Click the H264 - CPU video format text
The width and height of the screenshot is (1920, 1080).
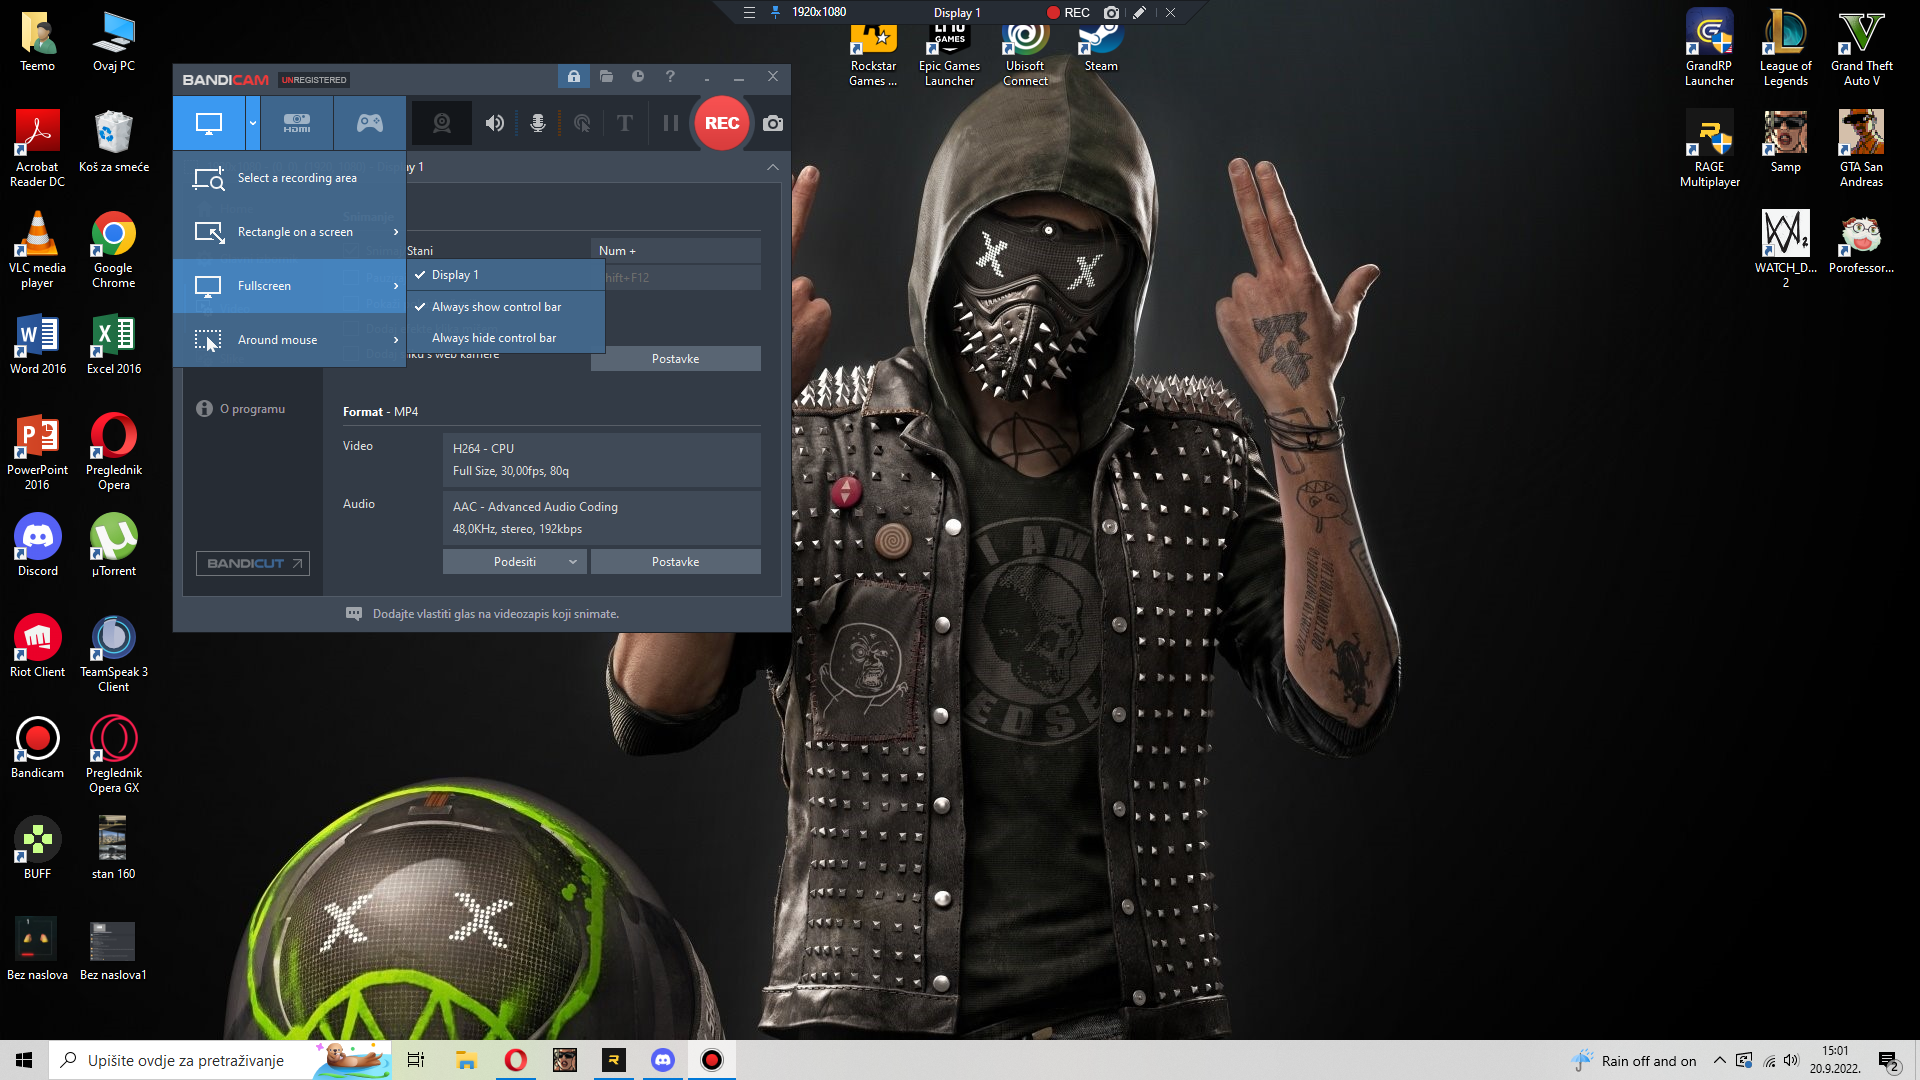tap(483, 449)
